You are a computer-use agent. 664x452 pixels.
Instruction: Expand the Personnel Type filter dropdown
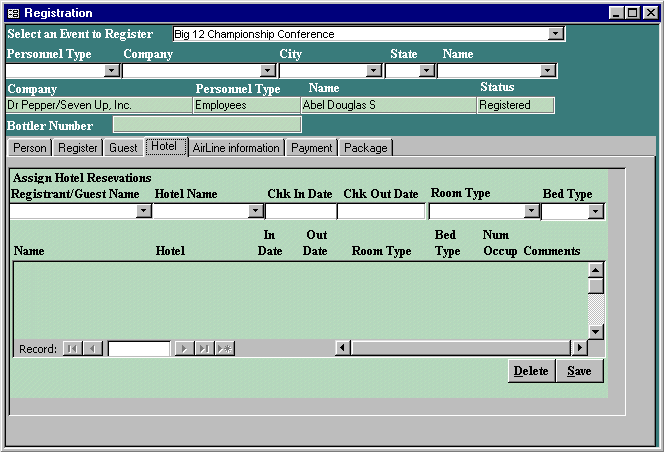112,70
